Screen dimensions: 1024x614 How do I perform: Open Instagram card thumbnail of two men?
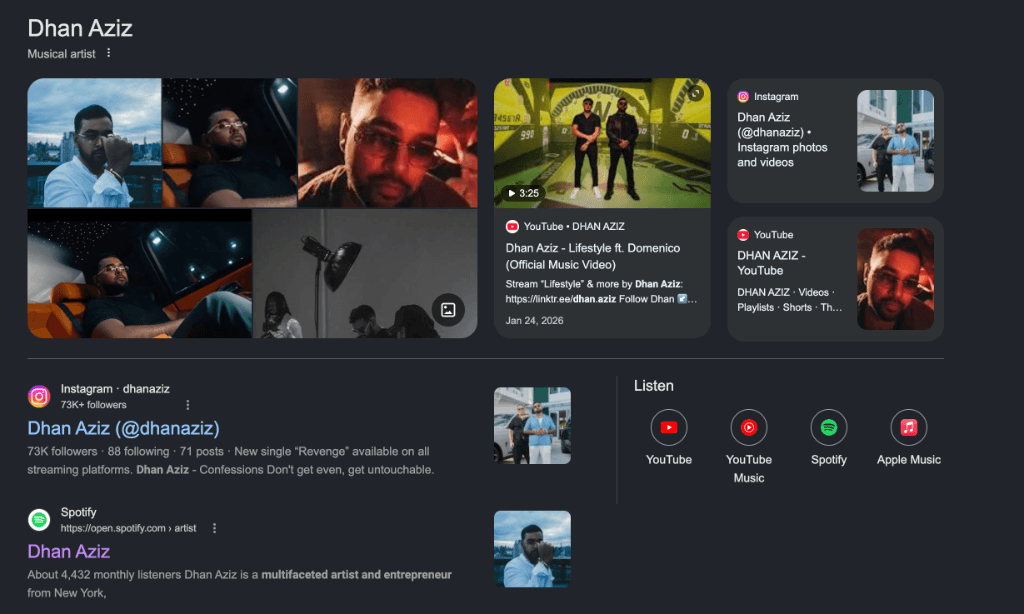895,141
